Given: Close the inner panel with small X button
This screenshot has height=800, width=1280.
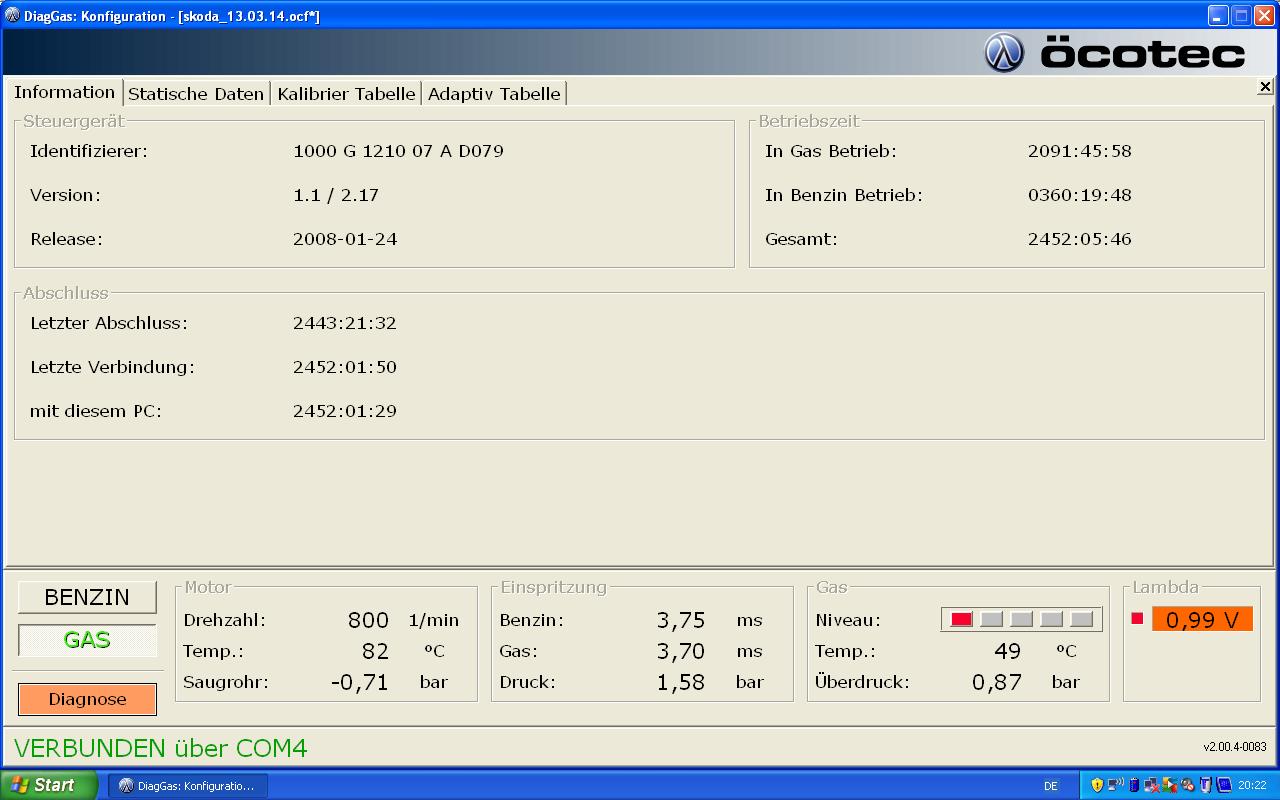Looking at the screenshot, I should point(1265,87).
